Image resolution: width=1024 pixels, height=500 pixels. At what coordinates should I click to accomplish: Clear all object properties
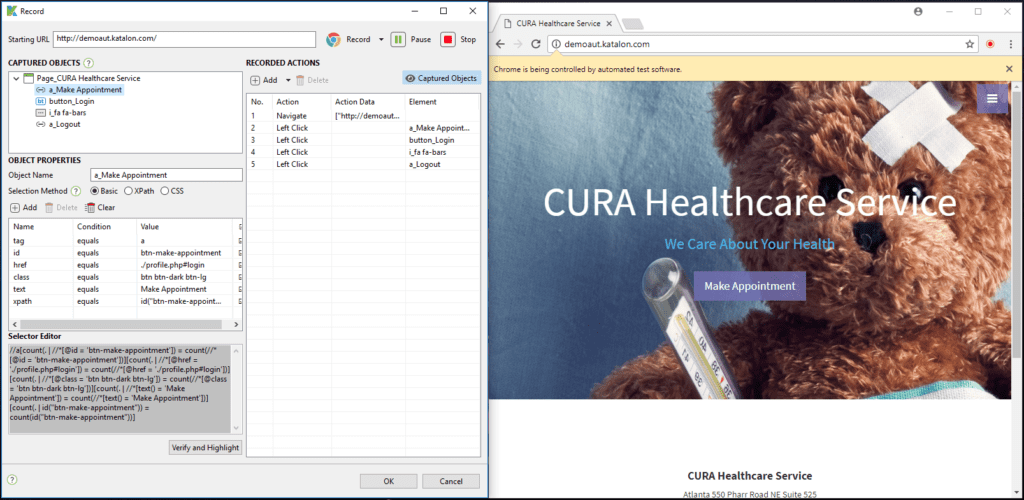pos(100,208)
